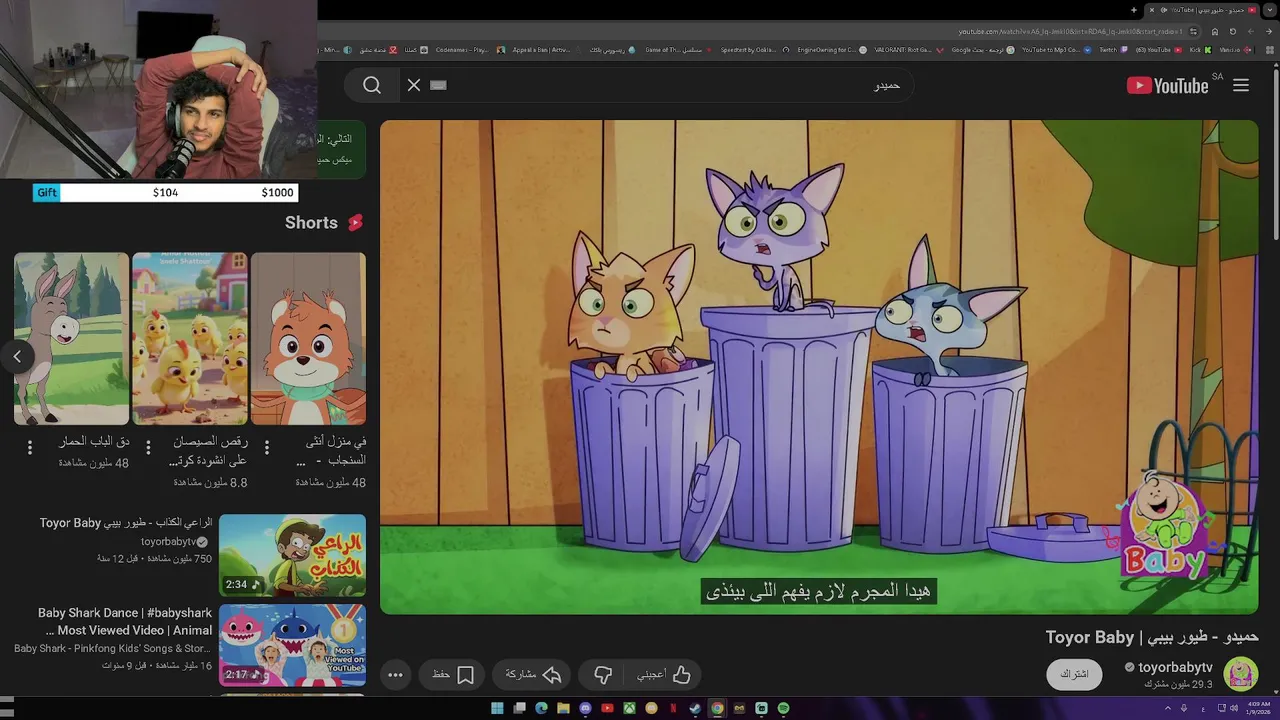Open the Kick bookmark
The width and height of the screenshot is (1280, 720).
pyautogui.click(x=1201, y=49)
